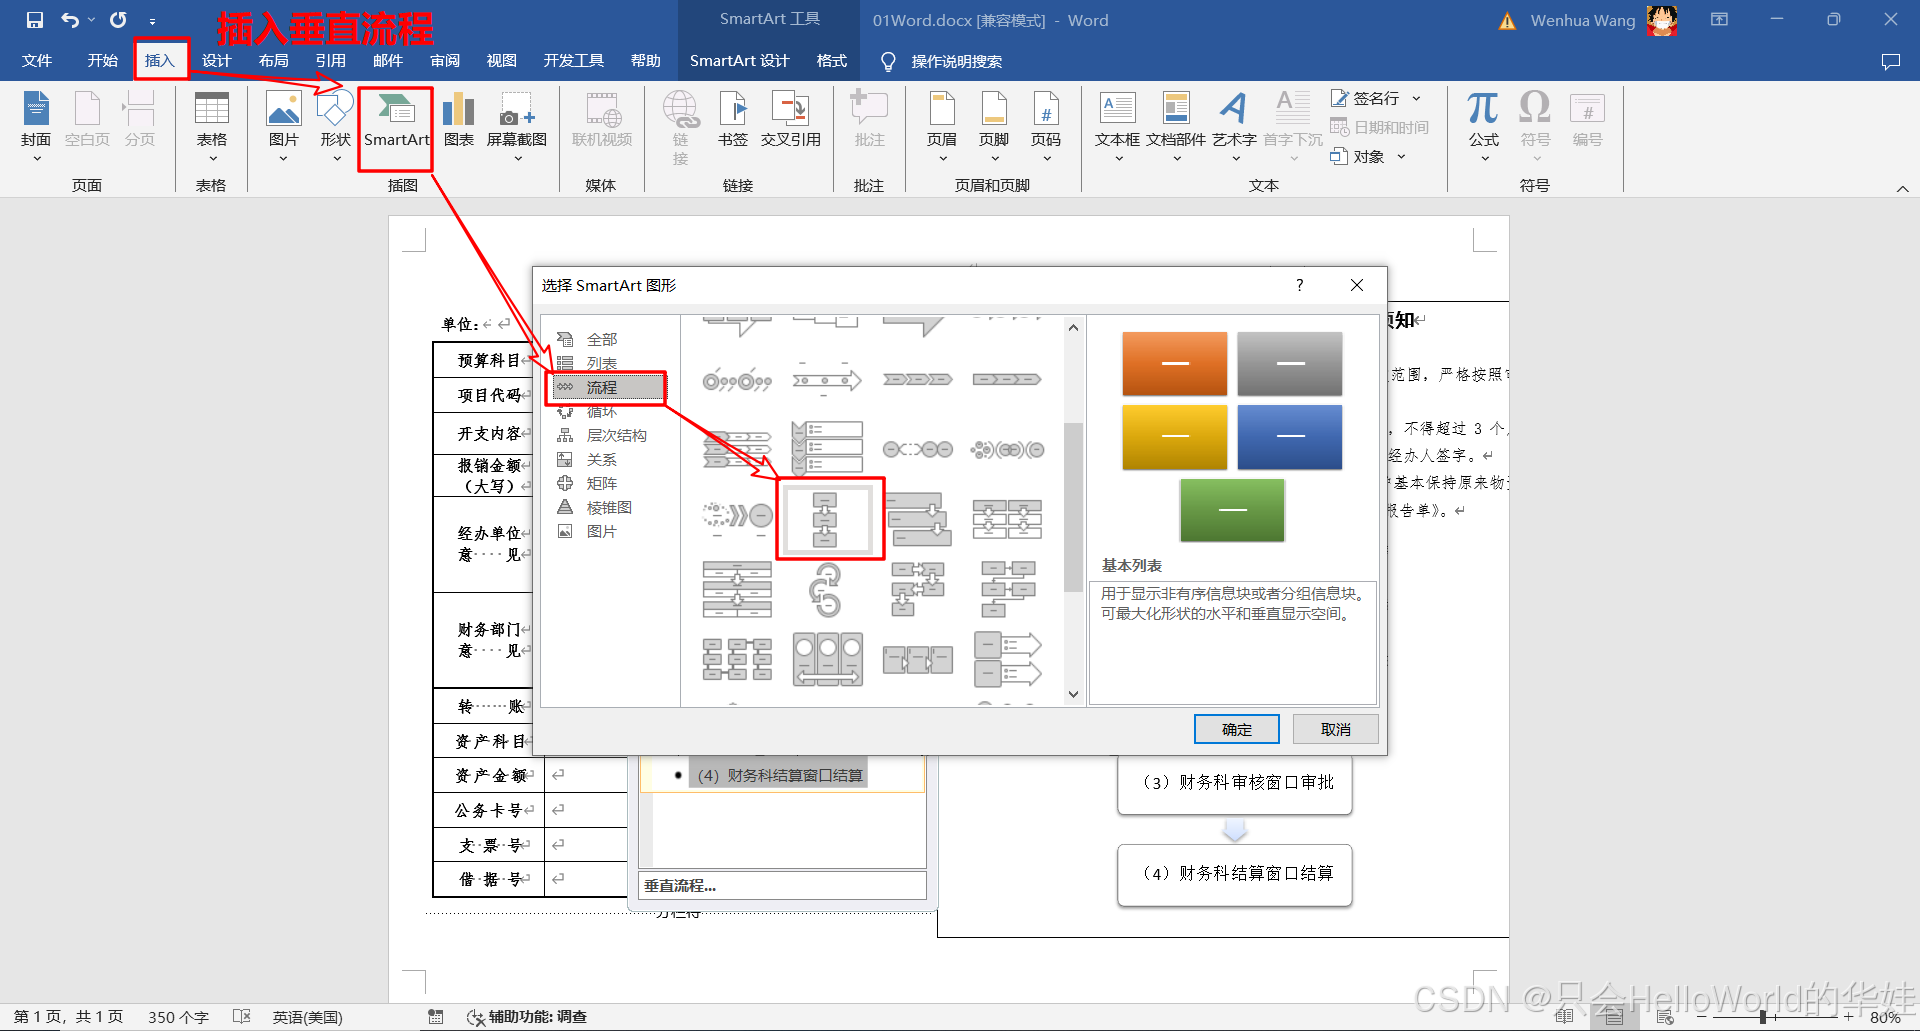Expand the 对象 dropdown arrow

coord(1401,156)
